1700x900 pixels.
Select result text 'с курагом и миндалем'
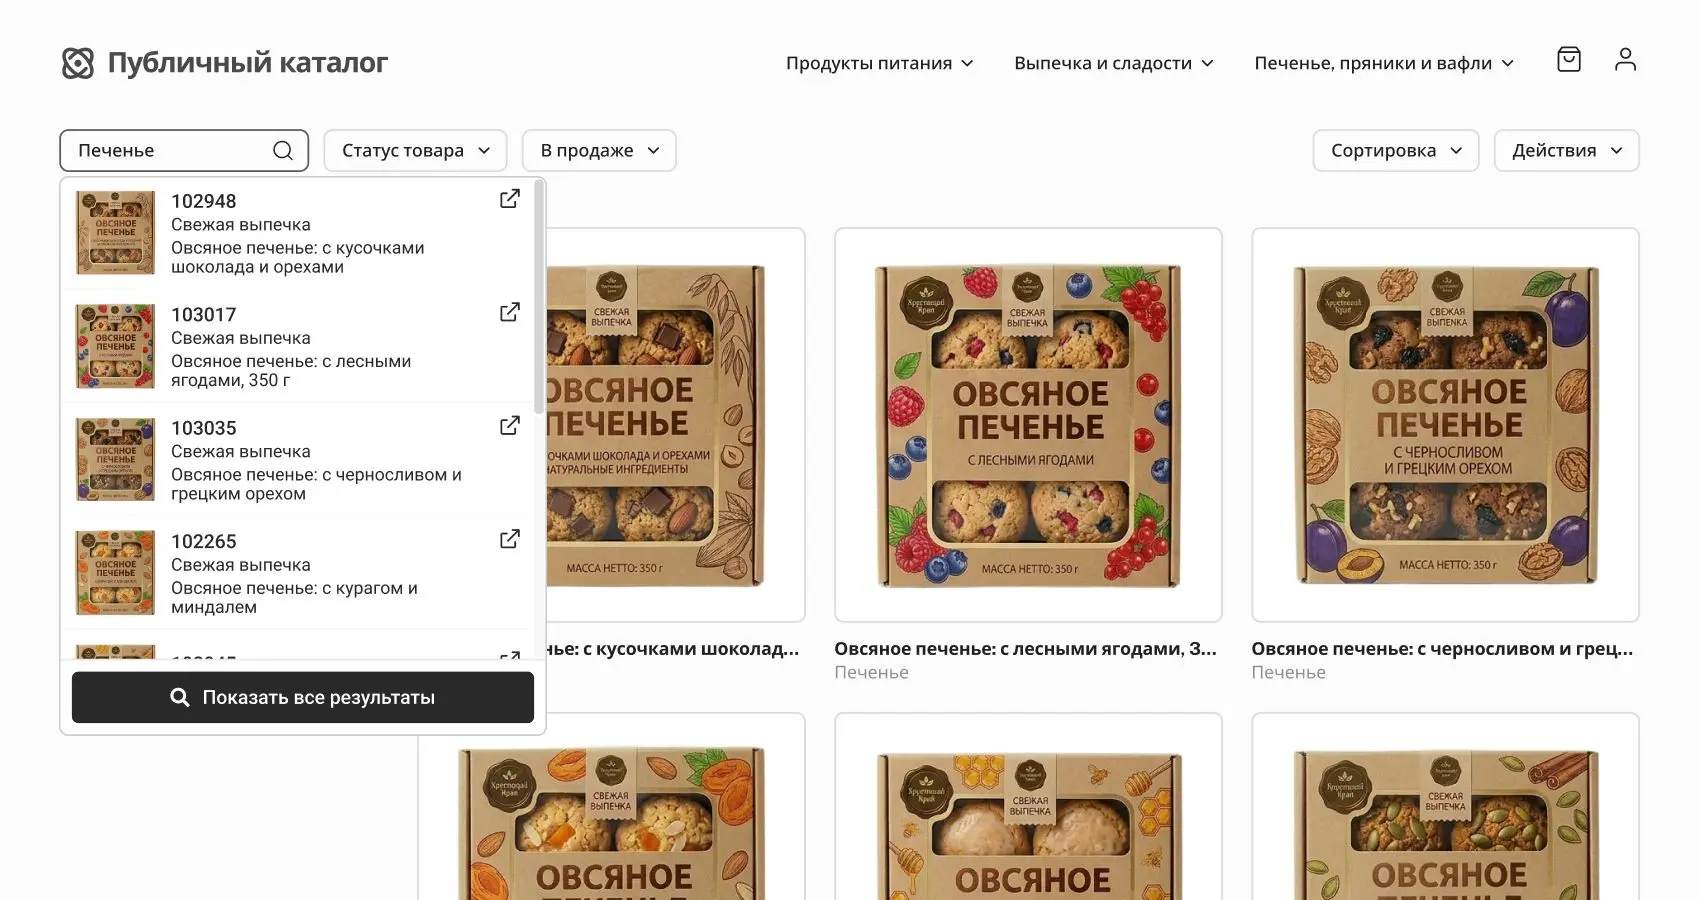[x=294, y=597]
